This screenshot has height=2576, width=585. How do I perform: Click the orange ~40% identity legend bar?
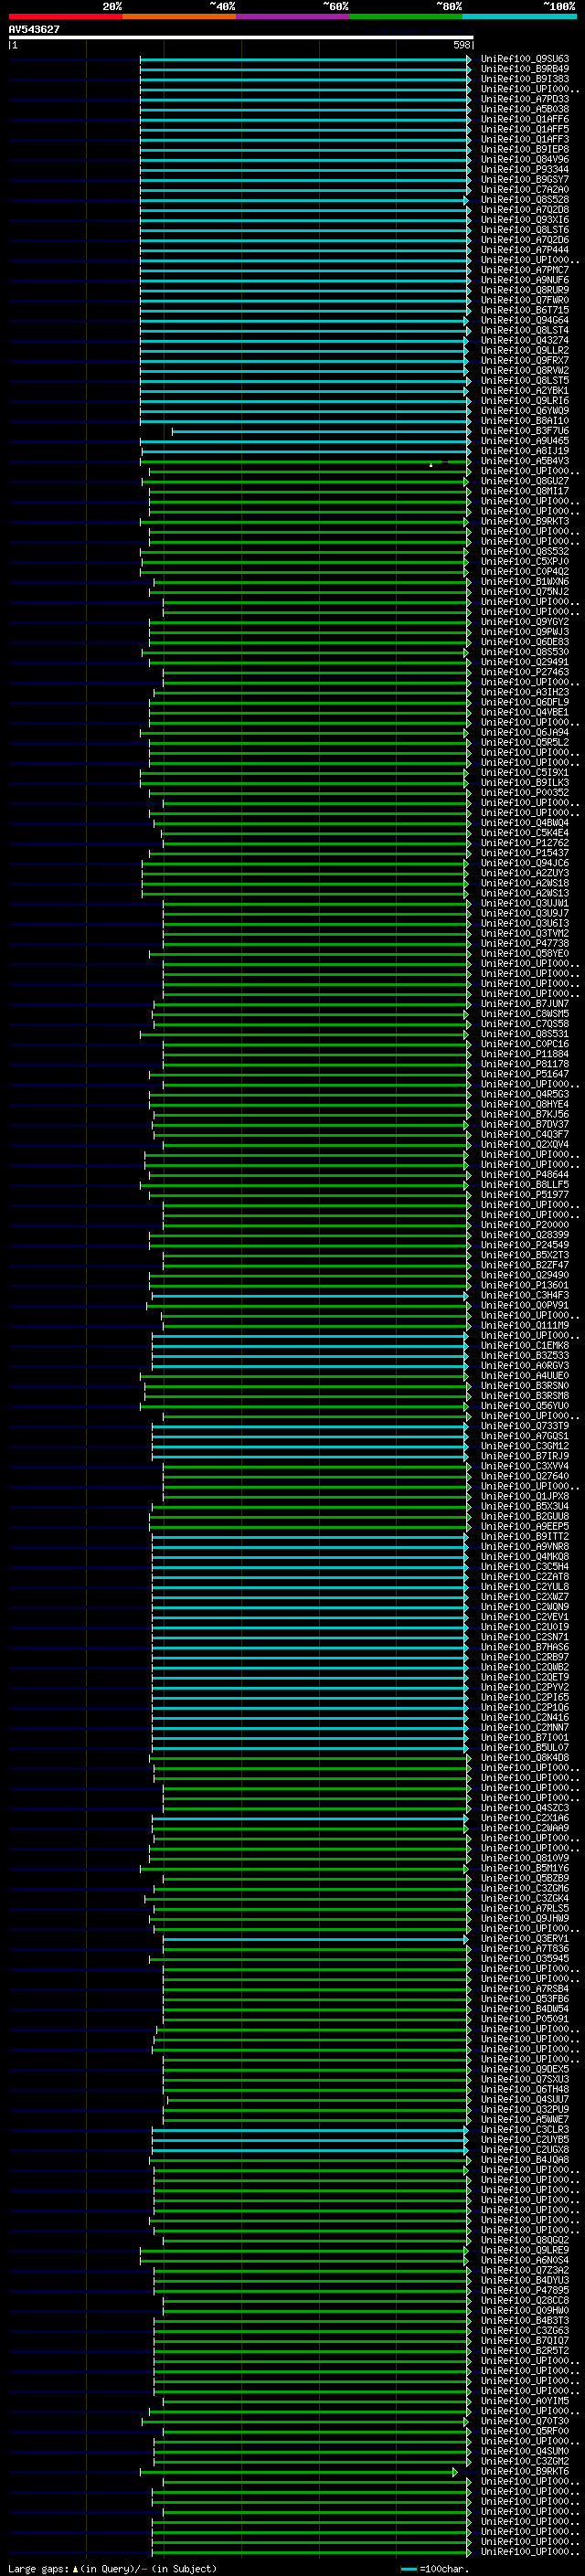point(179,16)
